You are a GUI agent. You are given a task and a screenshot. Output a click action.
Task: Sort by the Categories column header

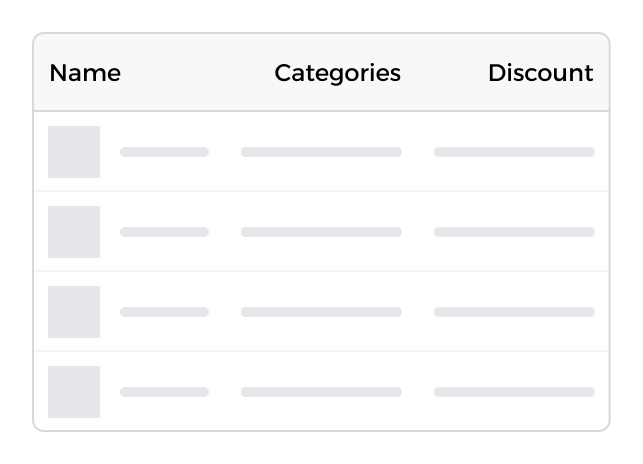coord(337,73)
